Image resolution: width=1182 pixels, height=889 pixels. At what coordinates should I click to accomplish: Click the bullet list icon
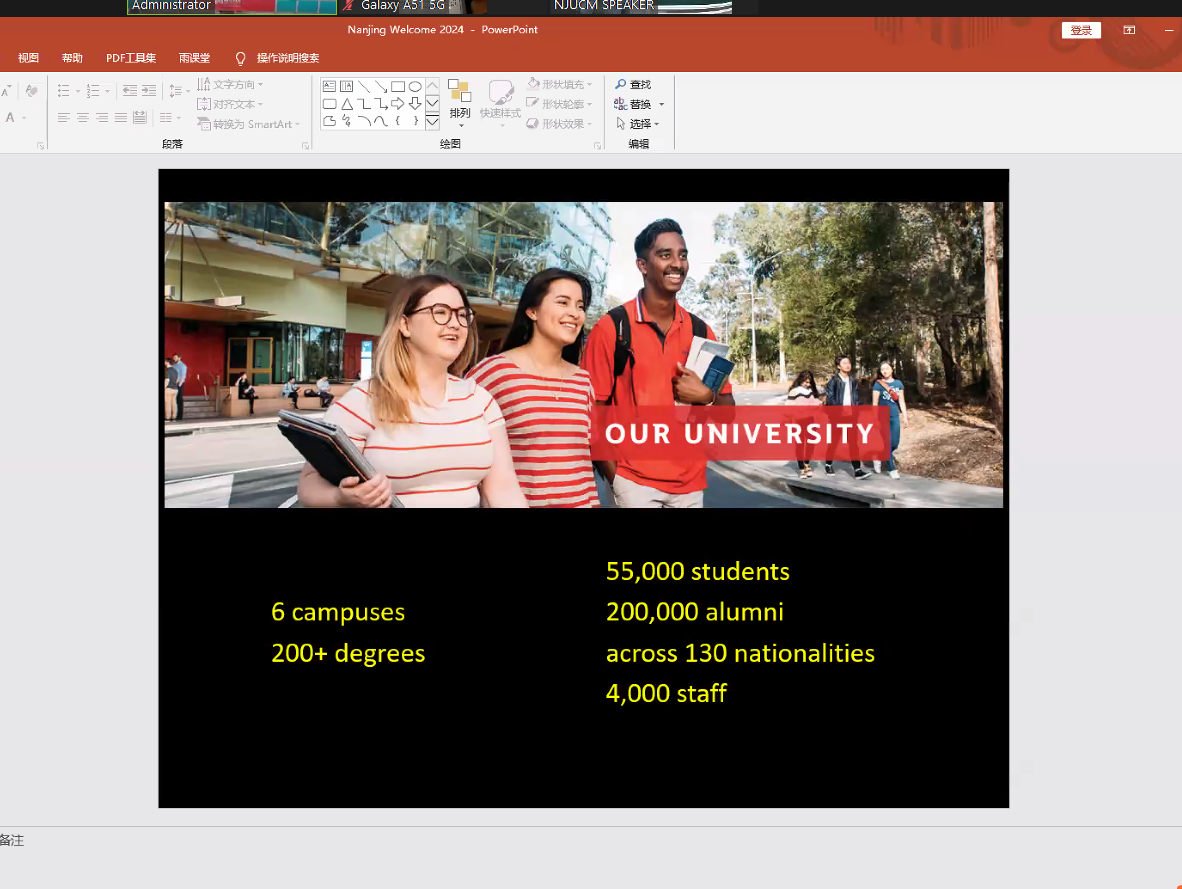[63, 91]
